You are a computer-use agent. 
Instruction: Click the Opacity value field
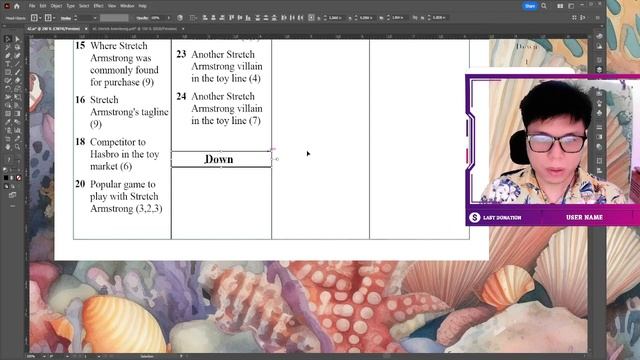pos(157,18)
